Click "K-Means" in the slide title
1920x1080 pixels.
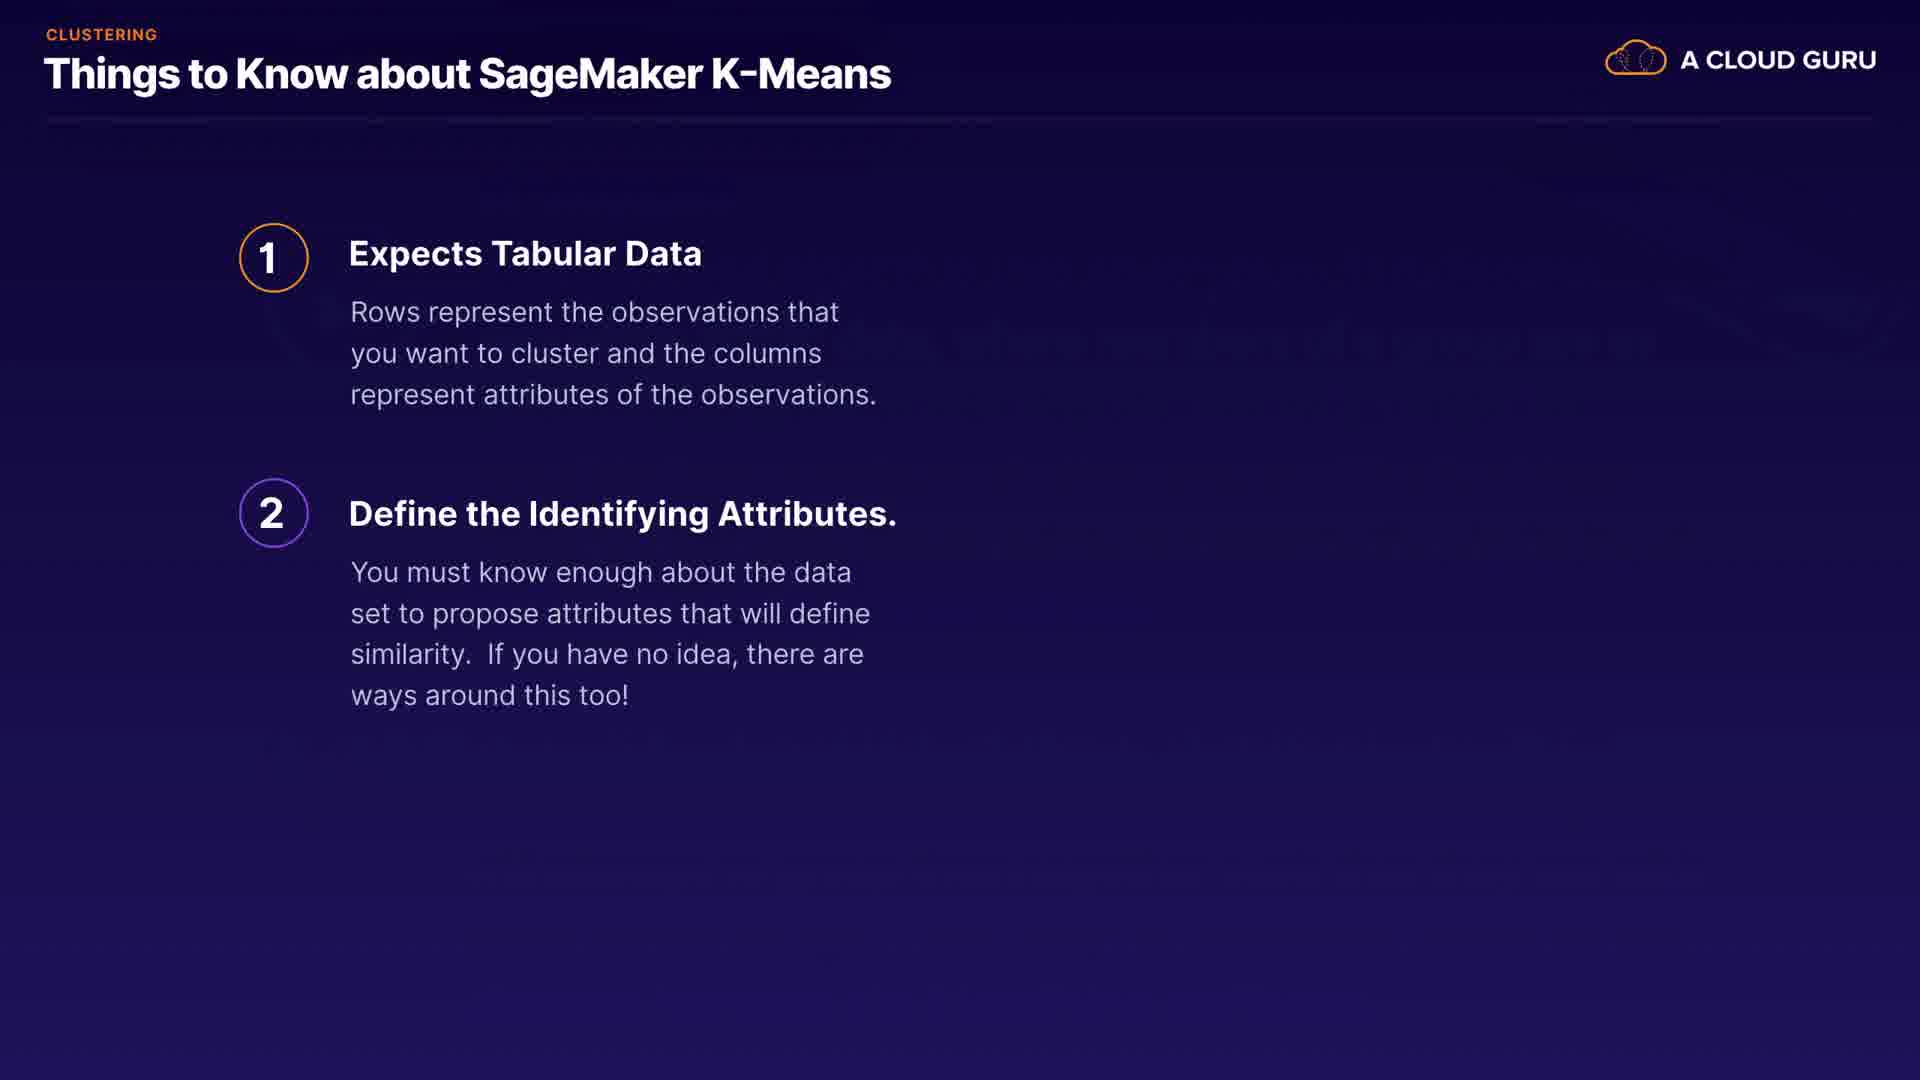point(800,74)
